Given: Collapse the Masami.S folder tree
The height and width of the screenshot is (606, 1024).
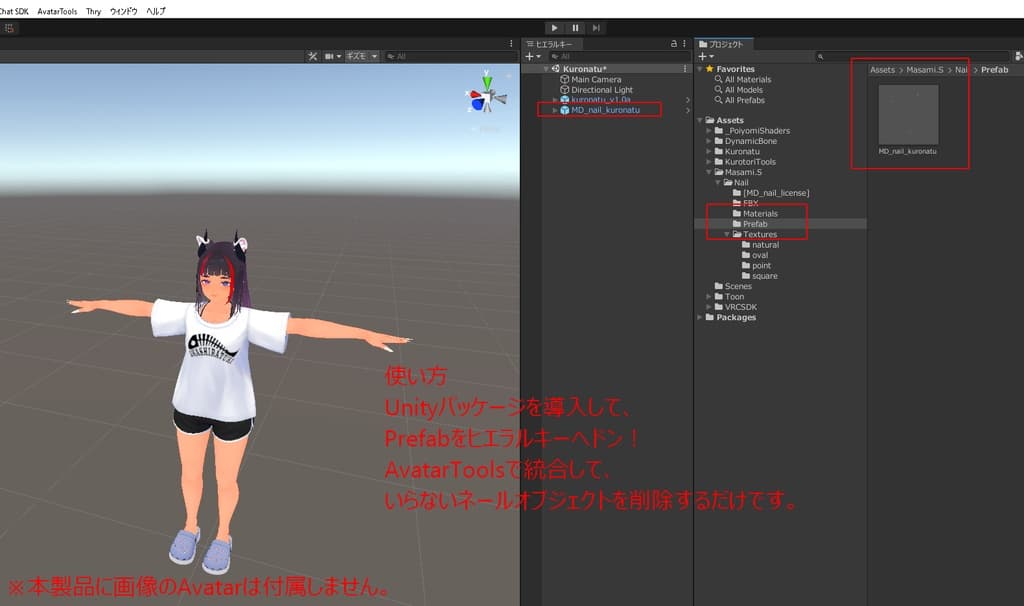Looking at the screenshot, I should 707,171.
